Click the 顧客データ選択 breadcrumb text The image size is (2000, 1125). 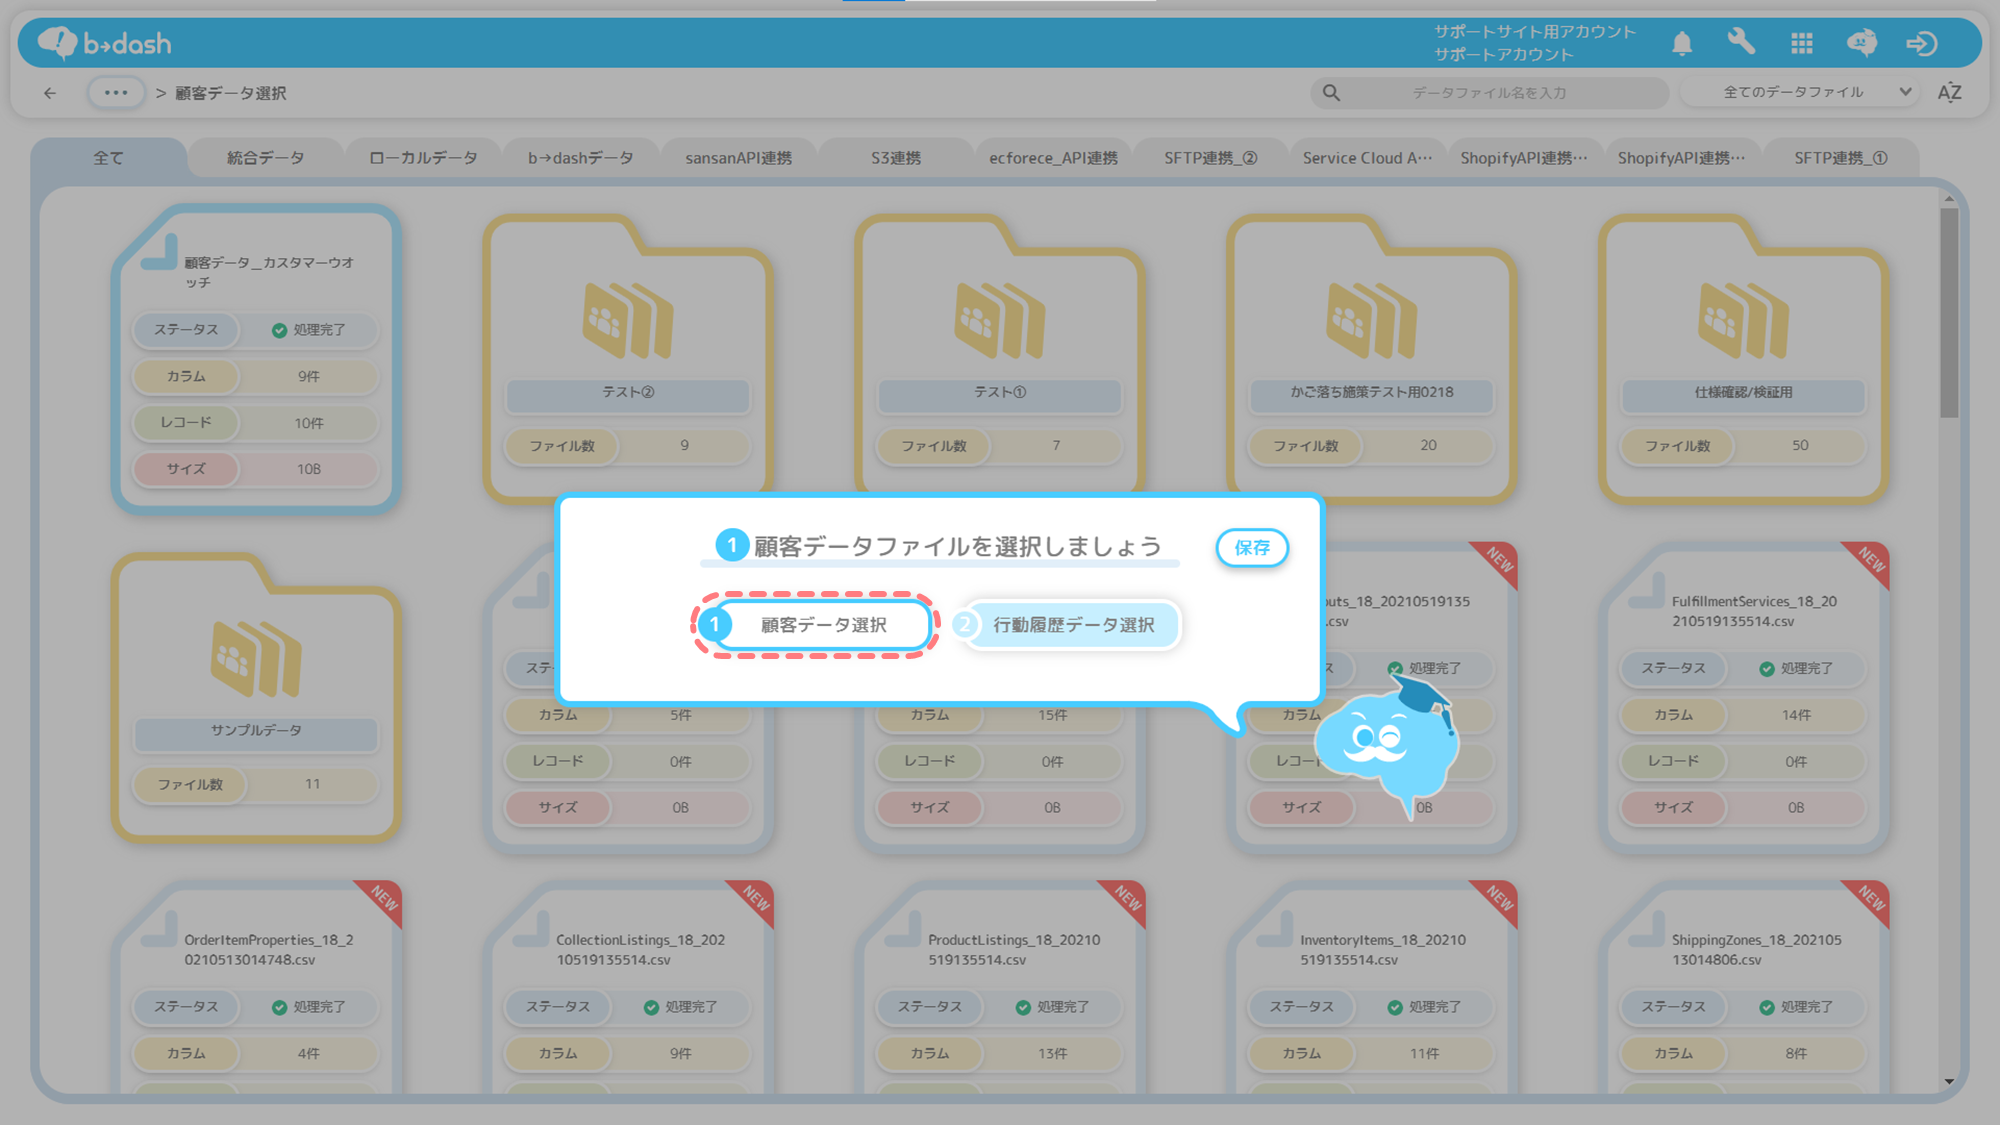231,93
